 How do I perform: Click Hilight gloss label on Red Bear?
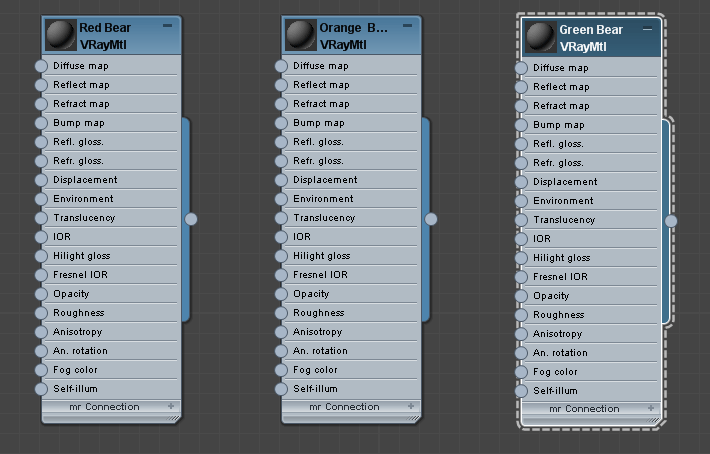pos(82,256)
